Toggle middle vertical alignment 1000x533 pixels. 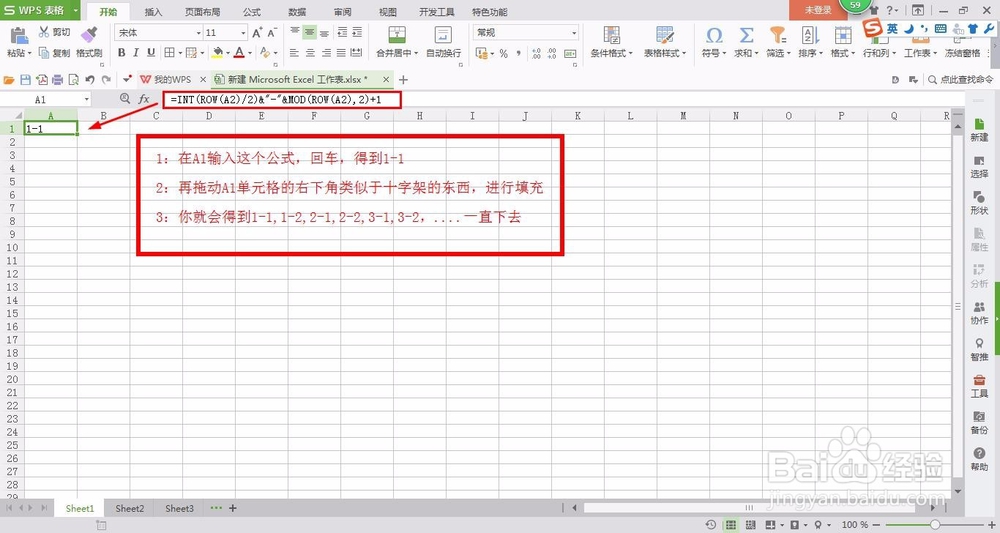309,32
